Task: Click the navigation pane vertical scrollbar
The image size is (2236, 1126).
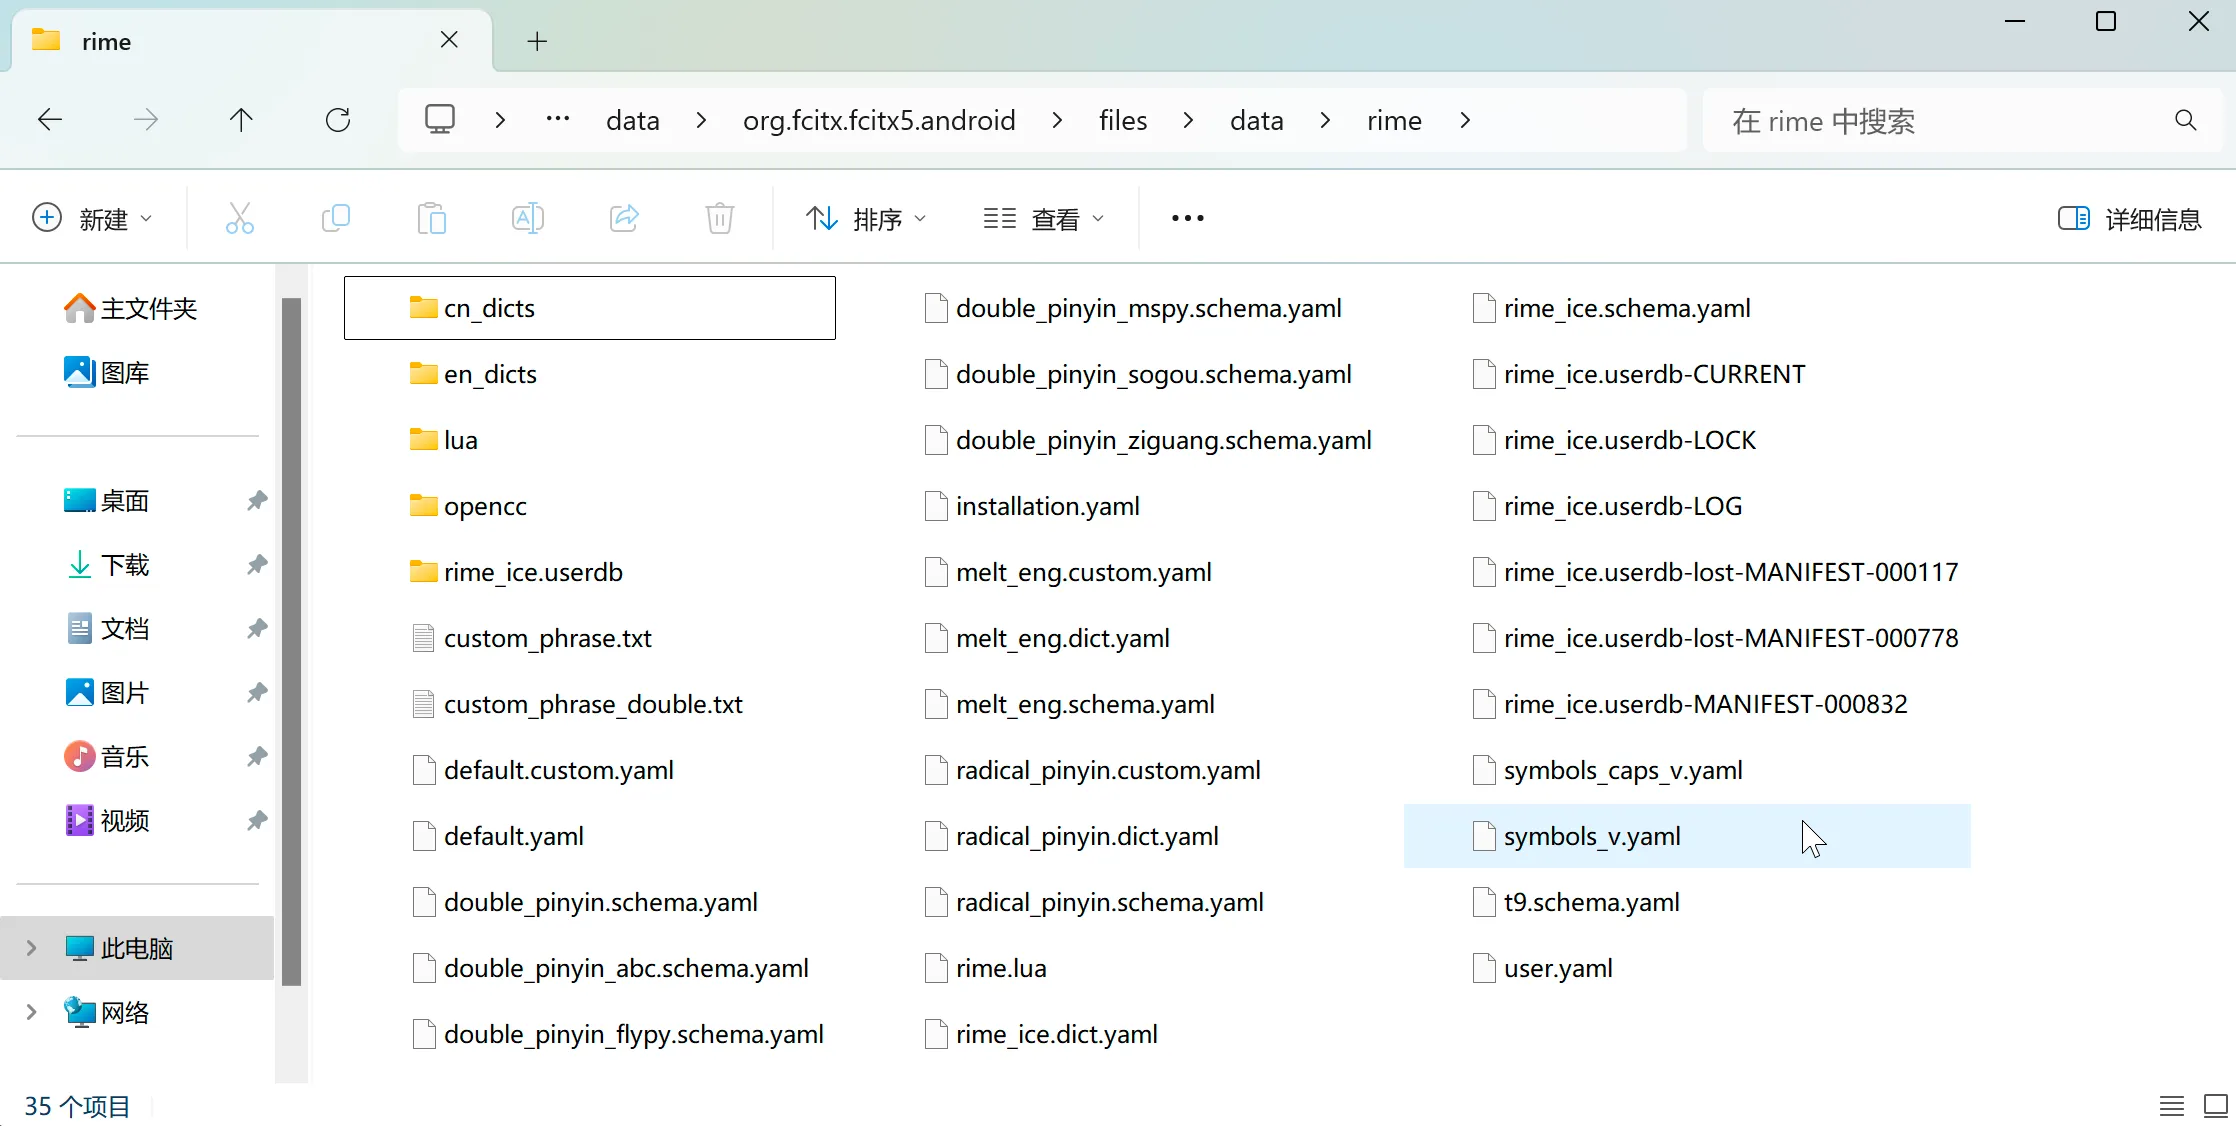Action: point(291,640)
